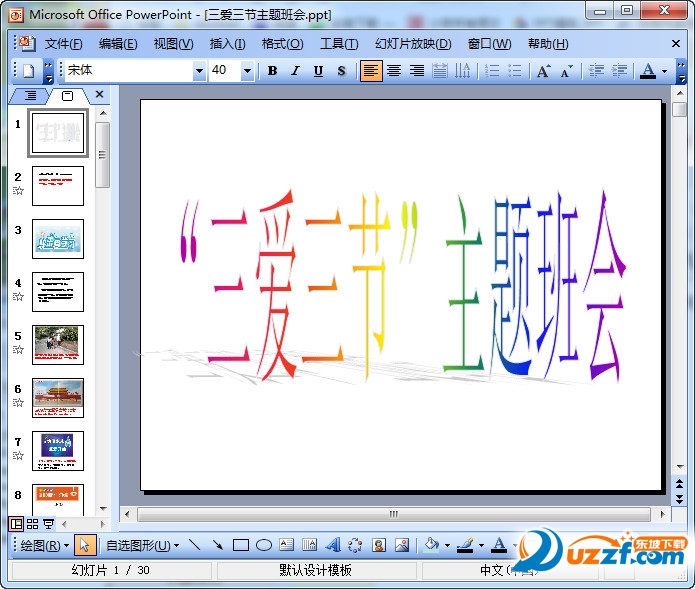Image resolution: width=695 pixels, height=589 pixels.
Task: Expand standard toolbar options chevron
Action: pyautogui.click(x=48, y=71)
